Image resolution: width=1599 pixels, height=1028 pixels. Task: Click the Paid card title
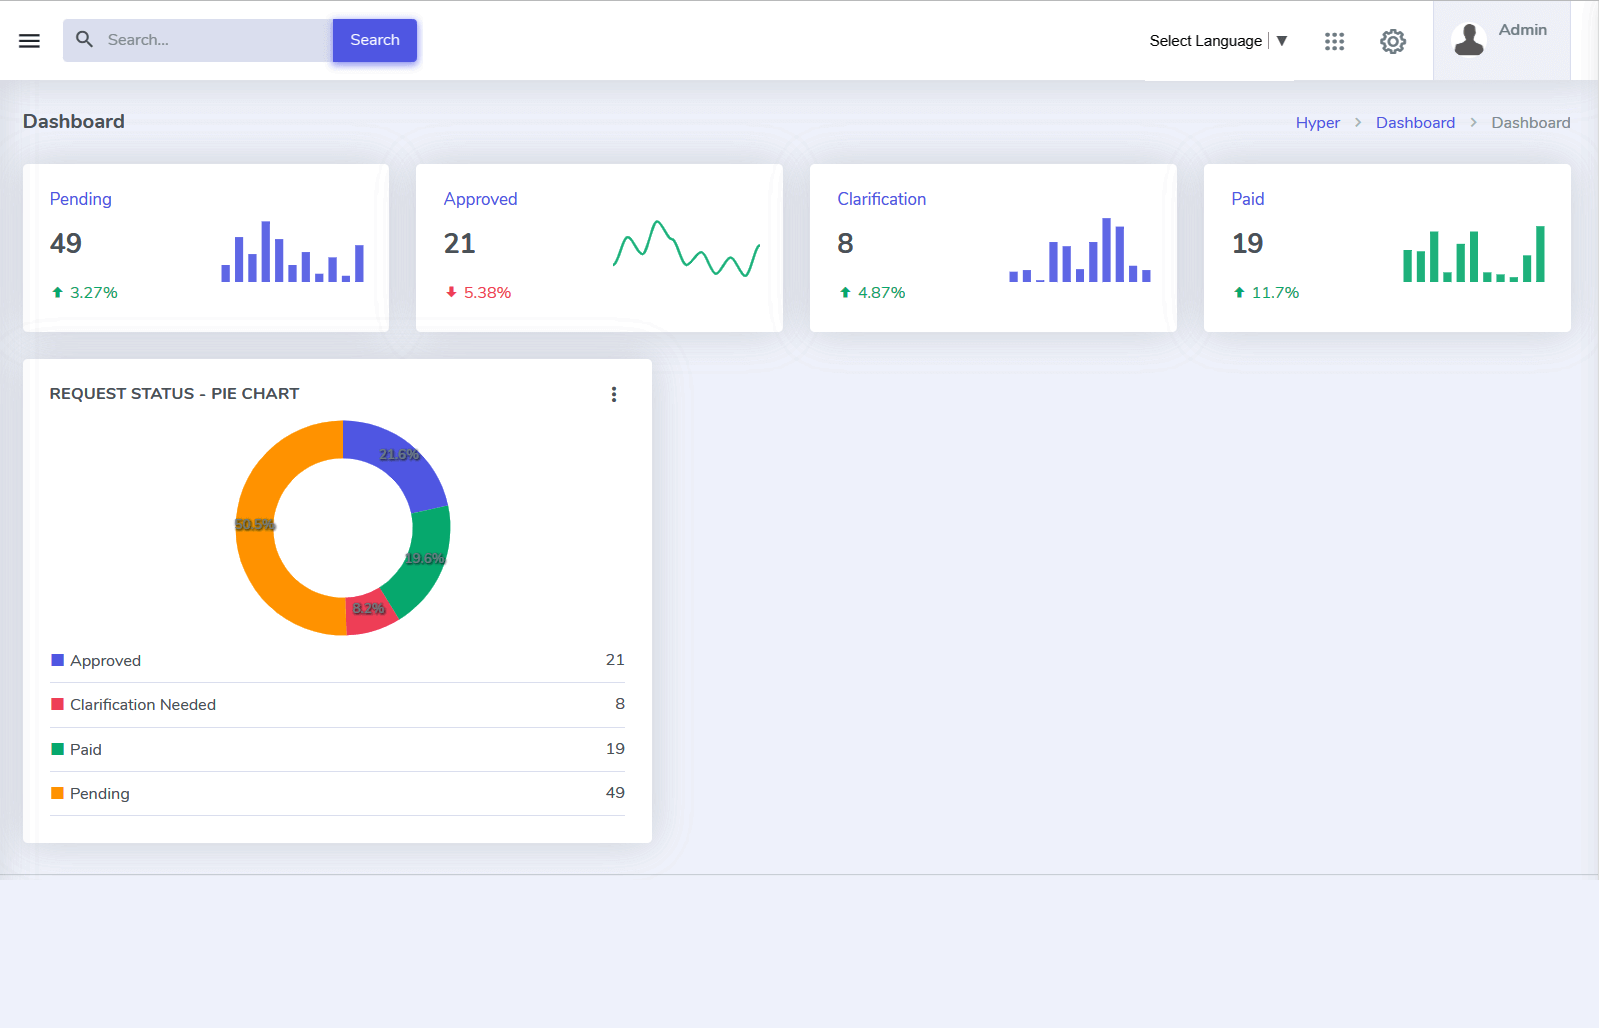pos(1248,199)
